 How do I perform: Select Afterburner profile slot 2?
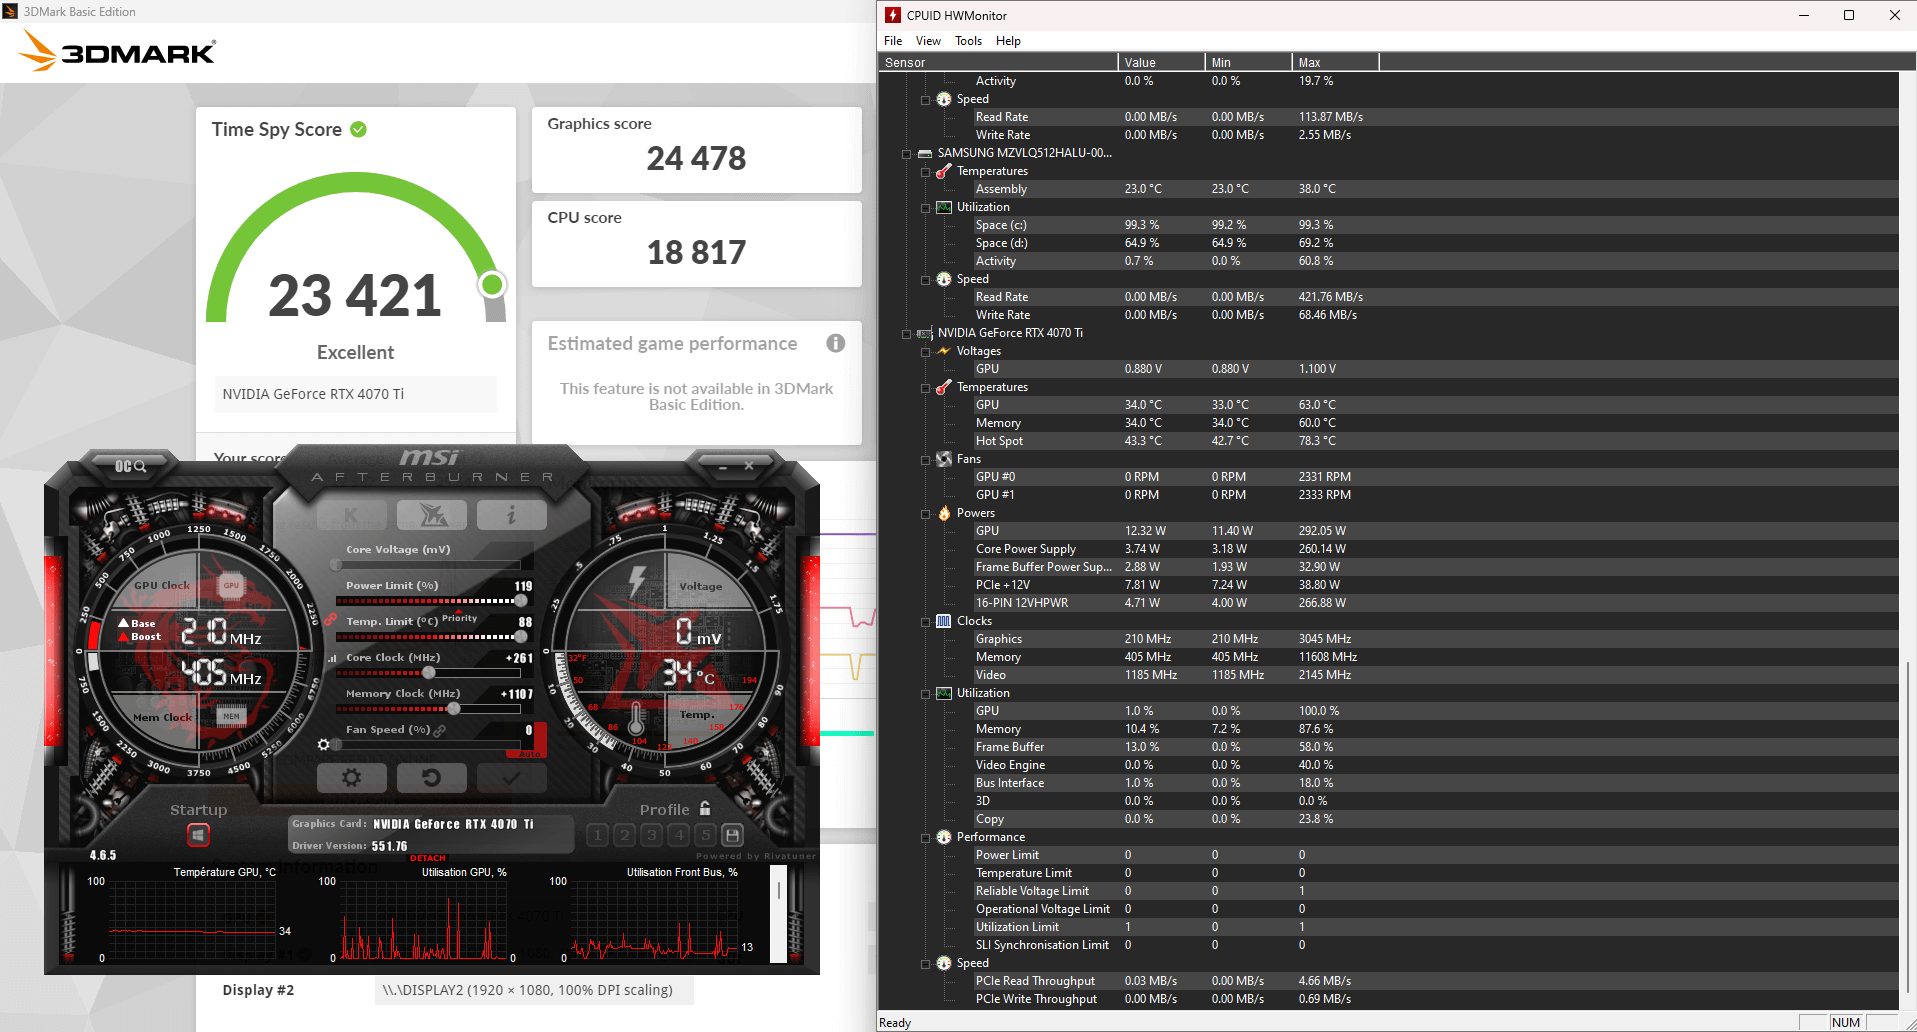click(624, 835)
